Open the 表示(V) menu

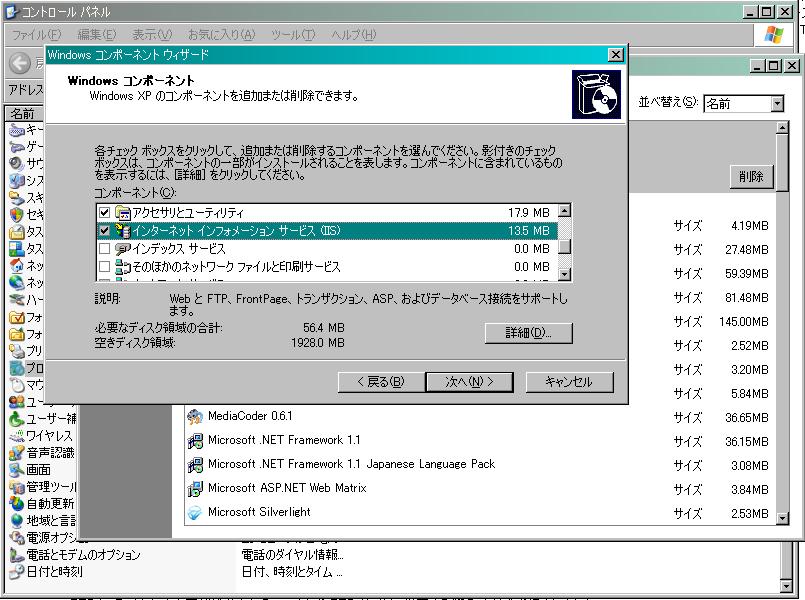(x=151, y=34)
